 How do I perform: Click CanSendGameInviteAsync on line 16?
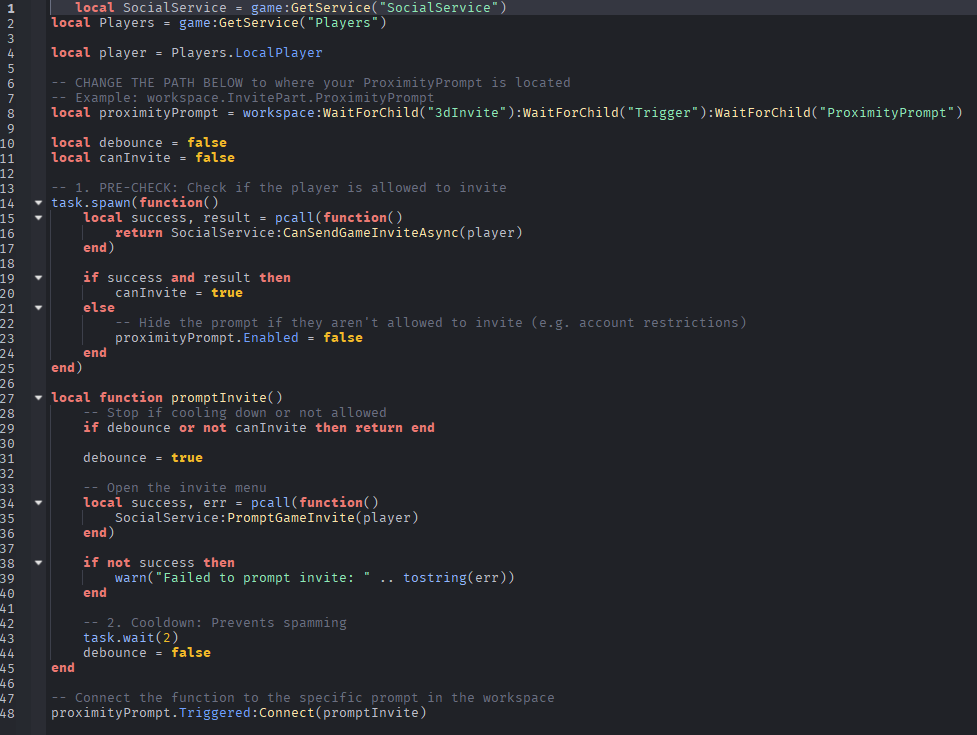coord(371,232)
